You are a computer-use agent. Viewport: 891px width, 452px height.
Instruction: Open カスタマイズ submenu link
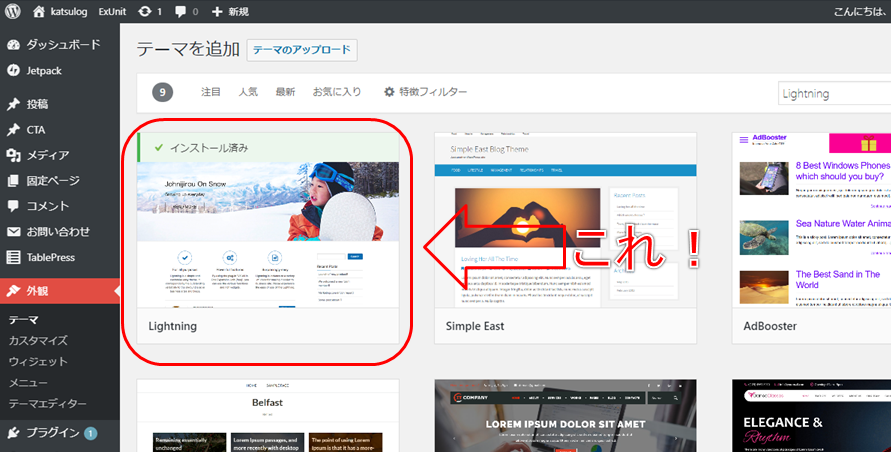click(x=38, y=341)
